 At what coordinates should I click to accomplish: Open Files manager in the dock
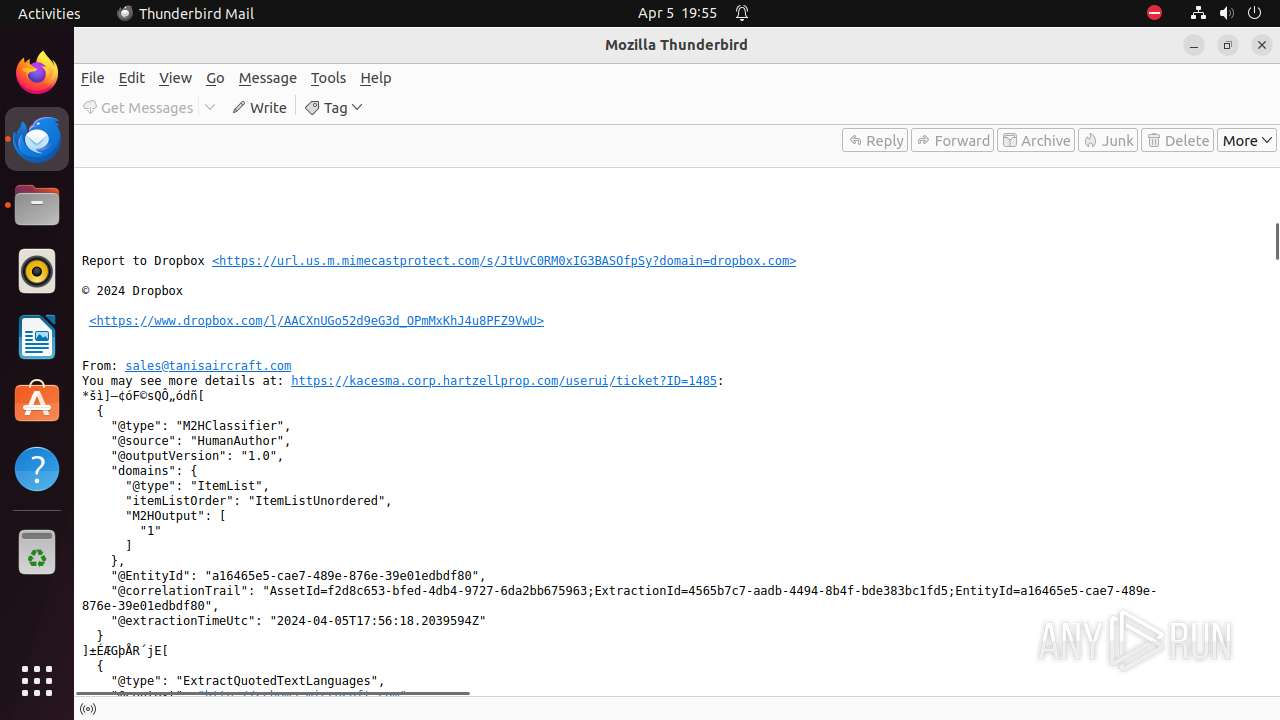[37, 205]
